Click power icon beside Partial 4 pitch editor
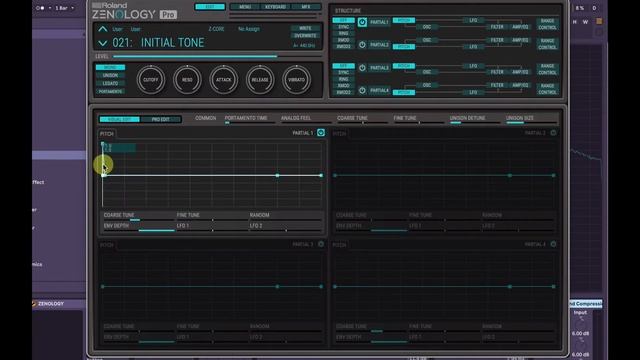This screenshot has width=640, height=360. (x=553, y=244)
